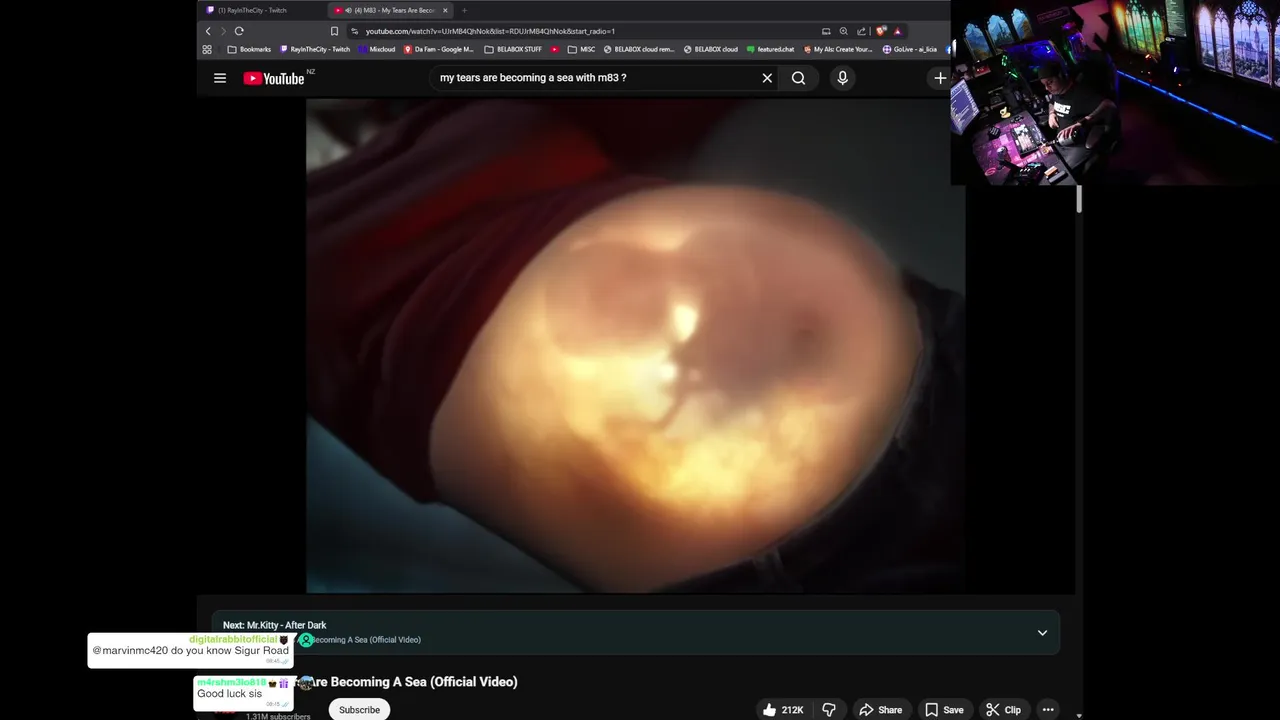Open the Da Fam Google Maps bookmark
The image size is (1280, 720).
point(439,49)
